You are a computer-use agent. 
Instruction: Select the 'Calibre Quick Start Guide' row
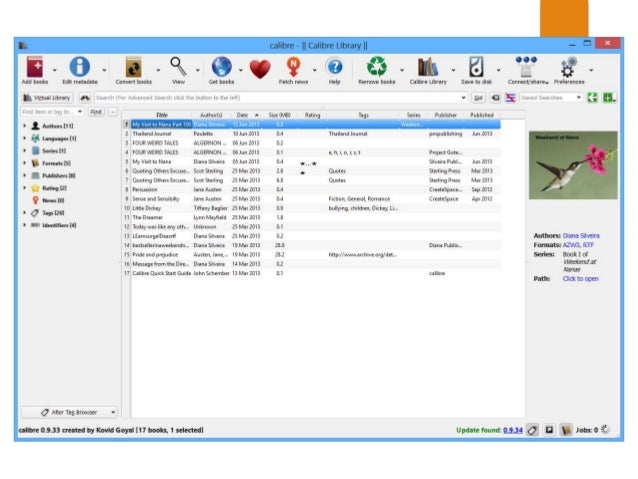pyautogui.click(x=312, y=273)
